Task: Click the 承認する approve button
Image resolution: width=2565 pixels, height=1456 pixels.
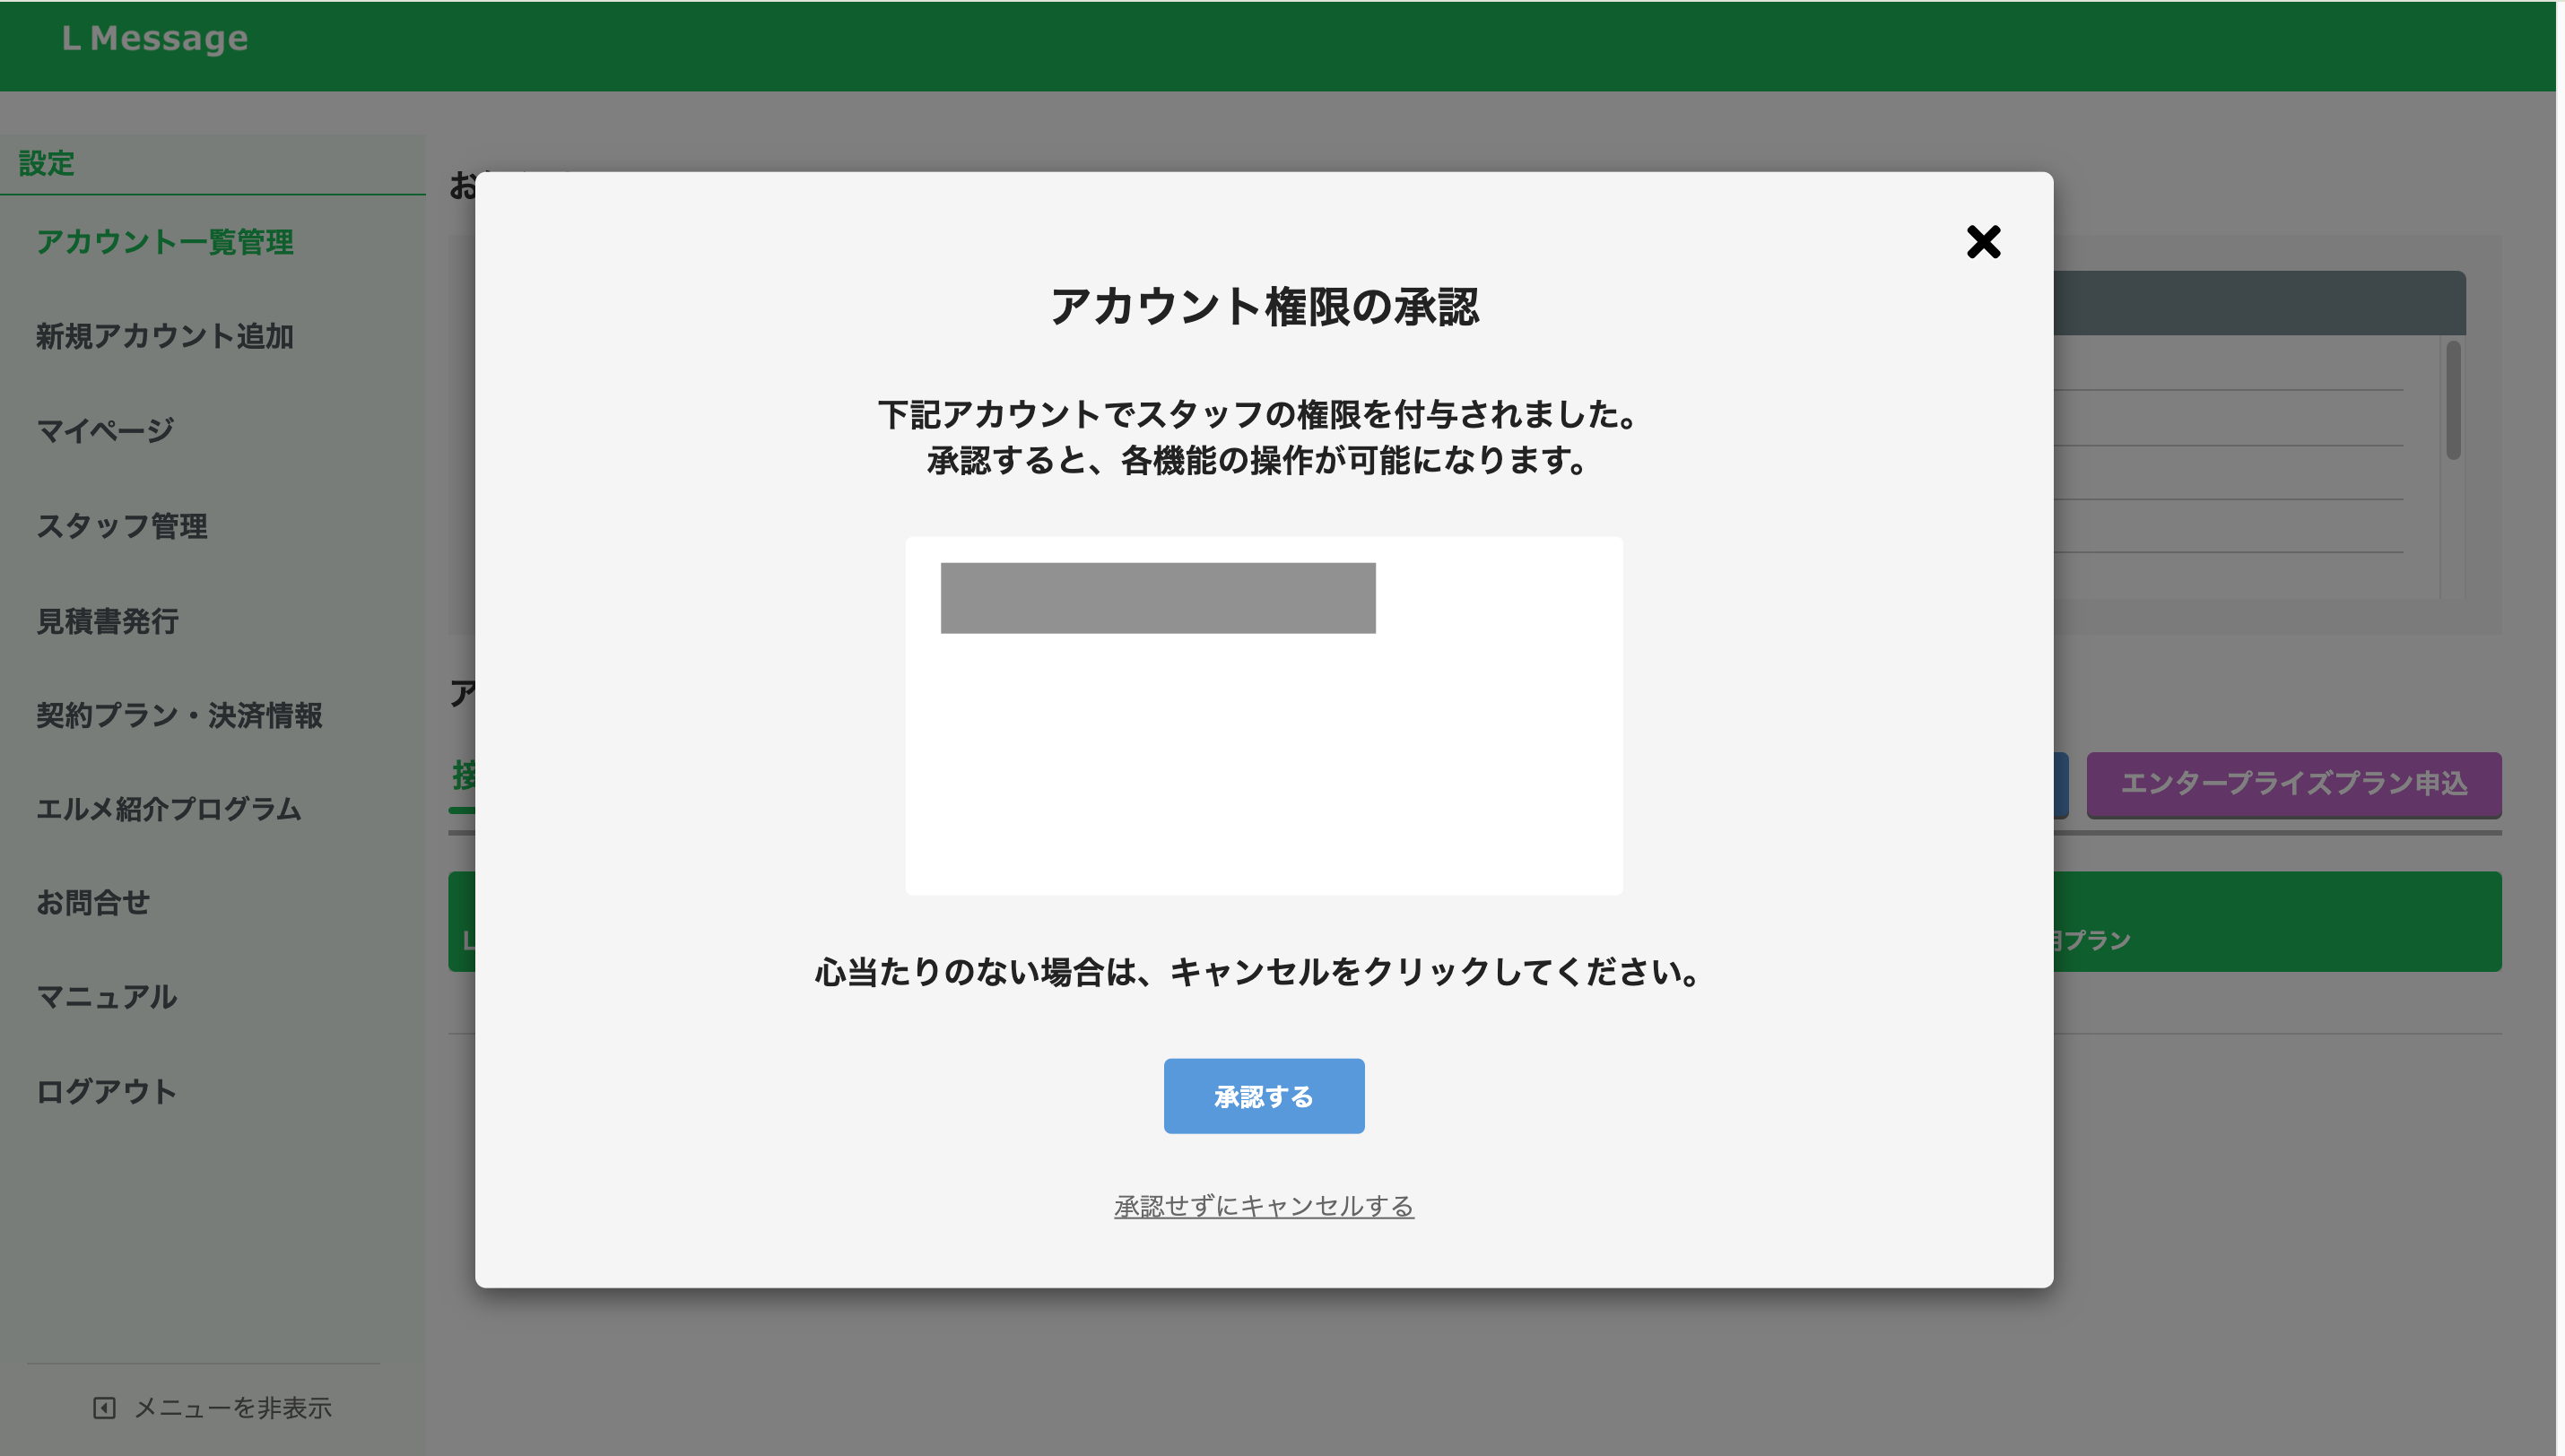Action: 1263,1096
